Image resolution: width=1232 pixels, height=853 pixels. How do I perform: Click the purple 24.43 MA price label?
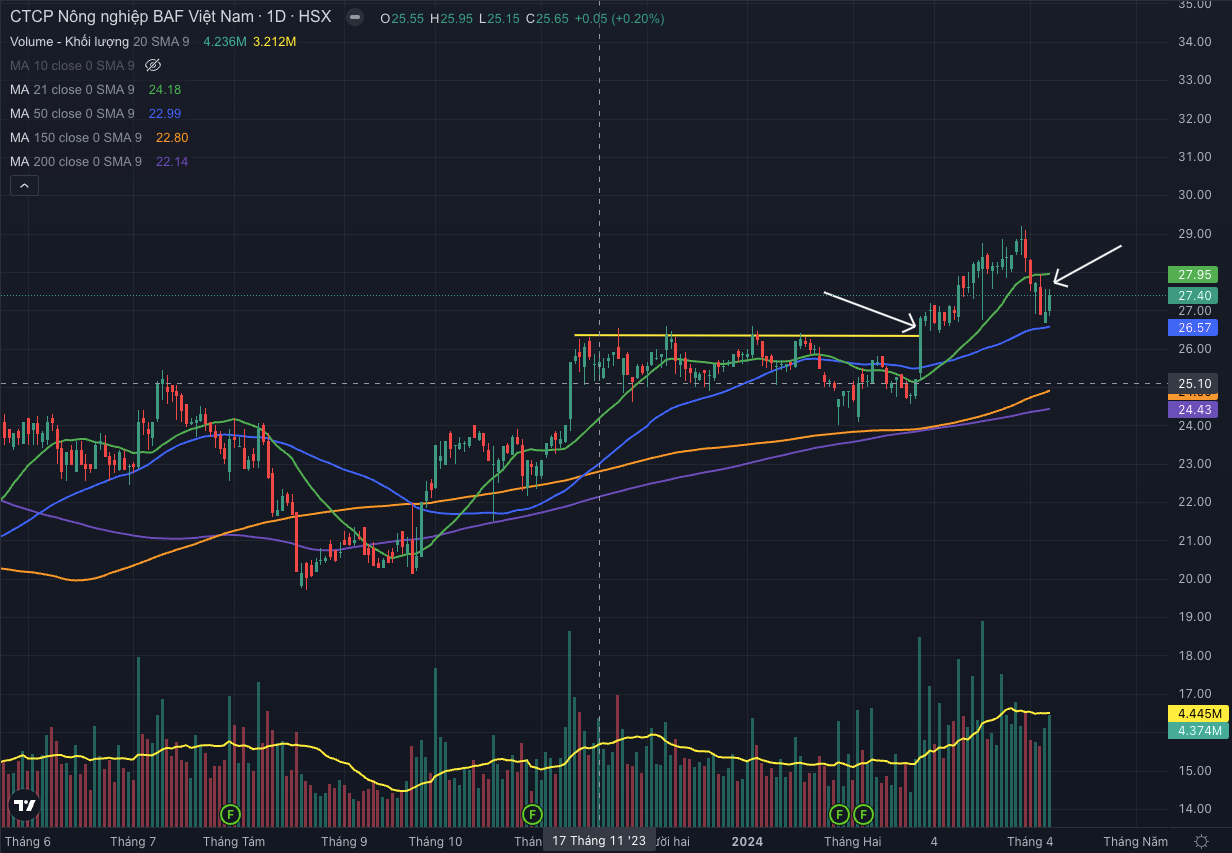point(1195,410)
